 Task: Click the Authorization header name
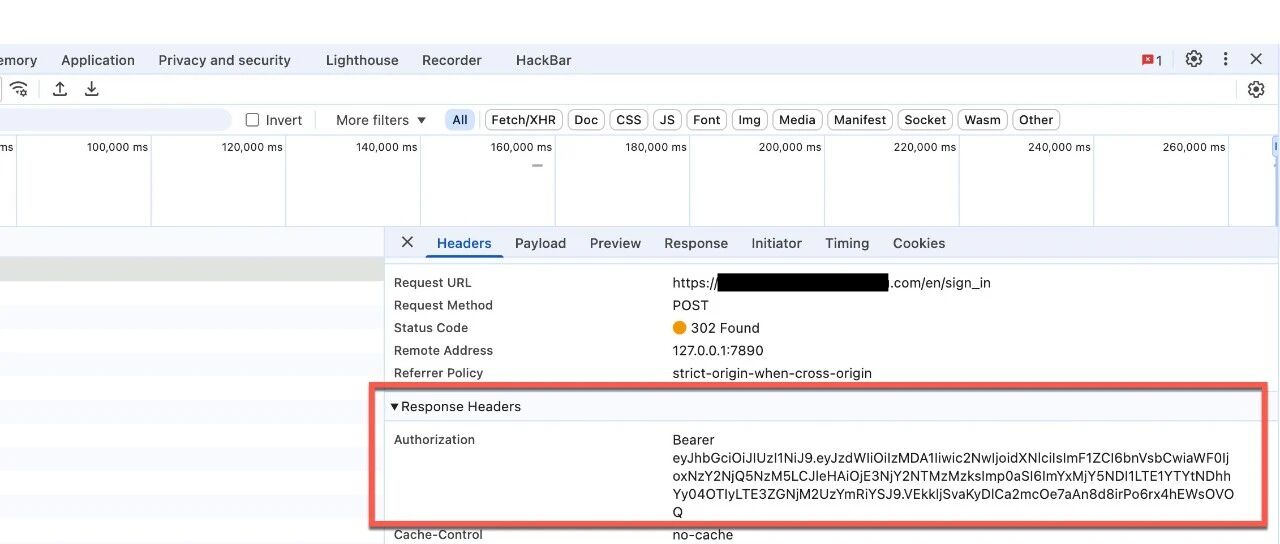pyautogui.click(x=434, y=439)
